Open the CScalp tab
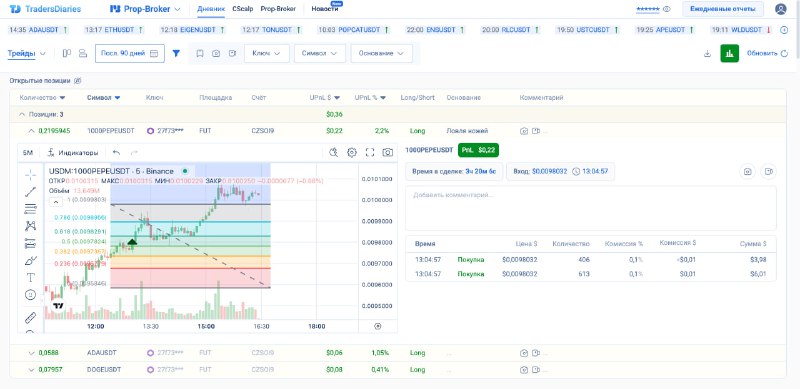 click(242, 9)
